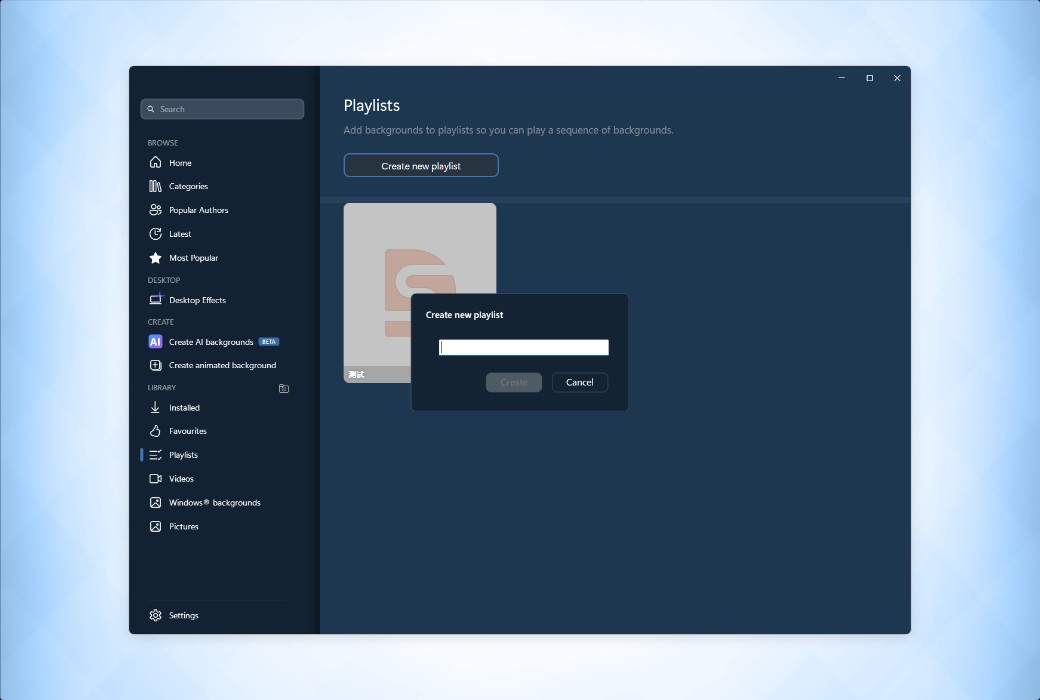
Task: Click the Home house icon
Action: (155, 163)
